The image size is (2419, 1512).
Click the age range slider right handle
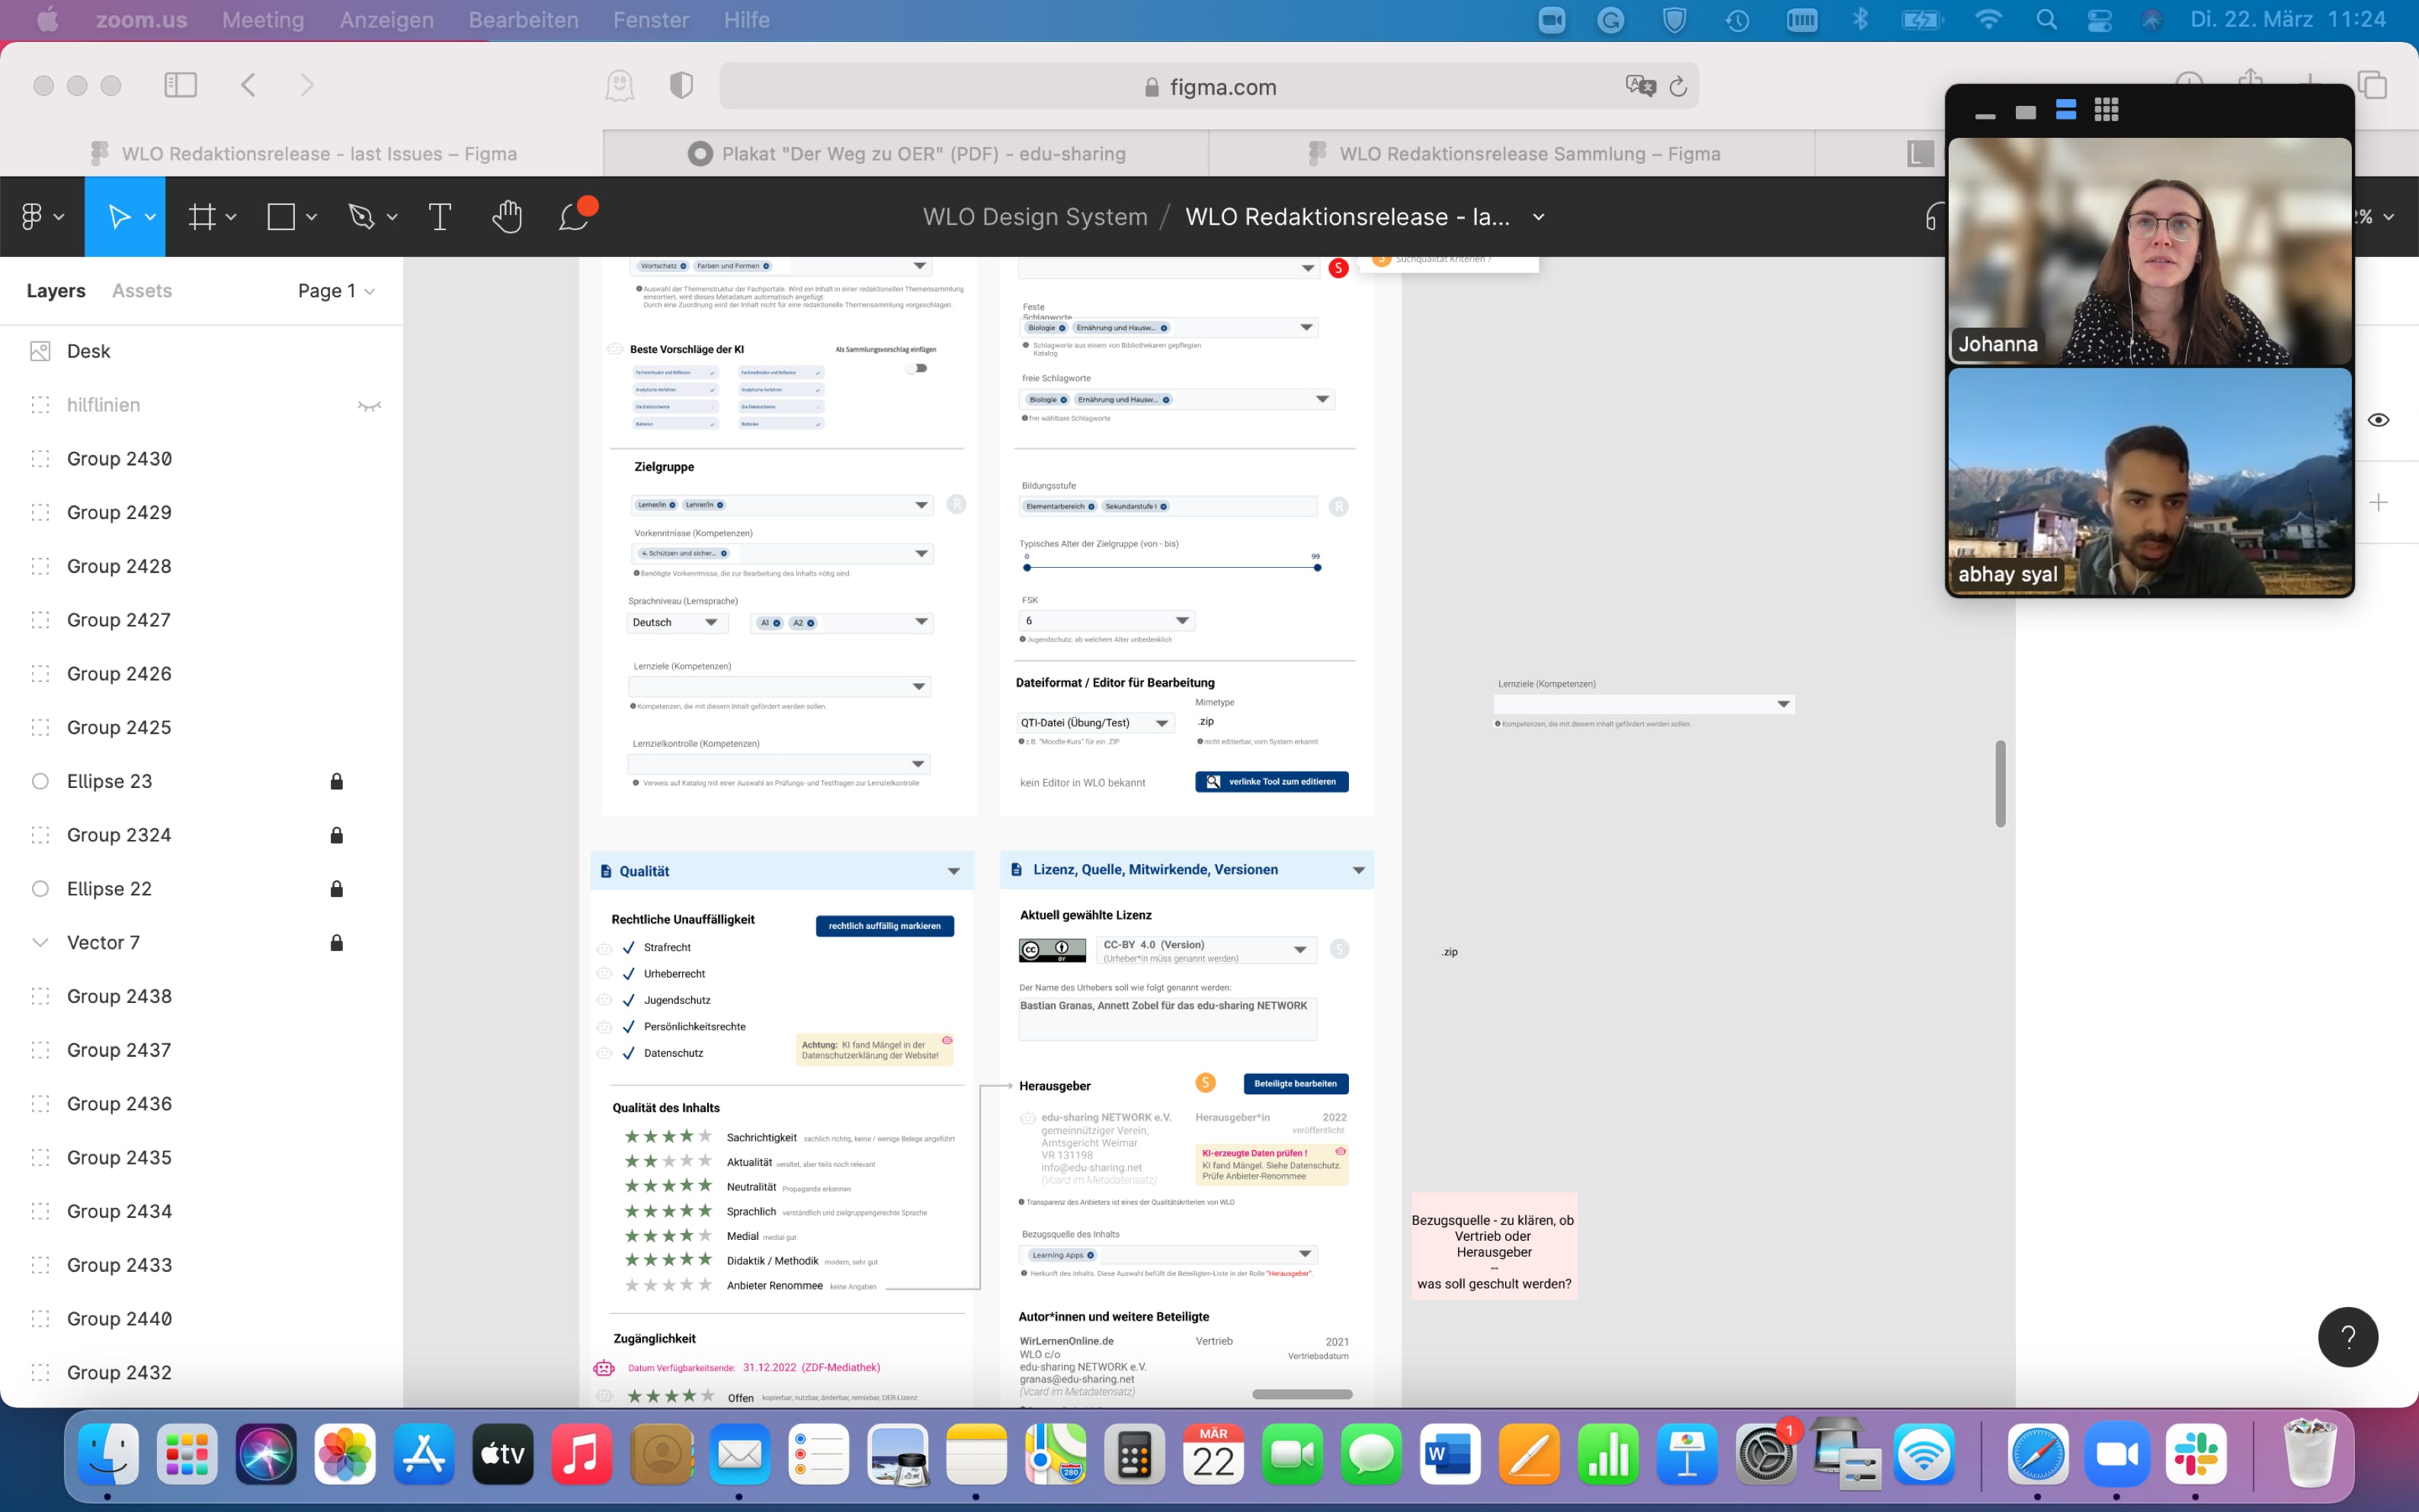[x=1317, y=568]
